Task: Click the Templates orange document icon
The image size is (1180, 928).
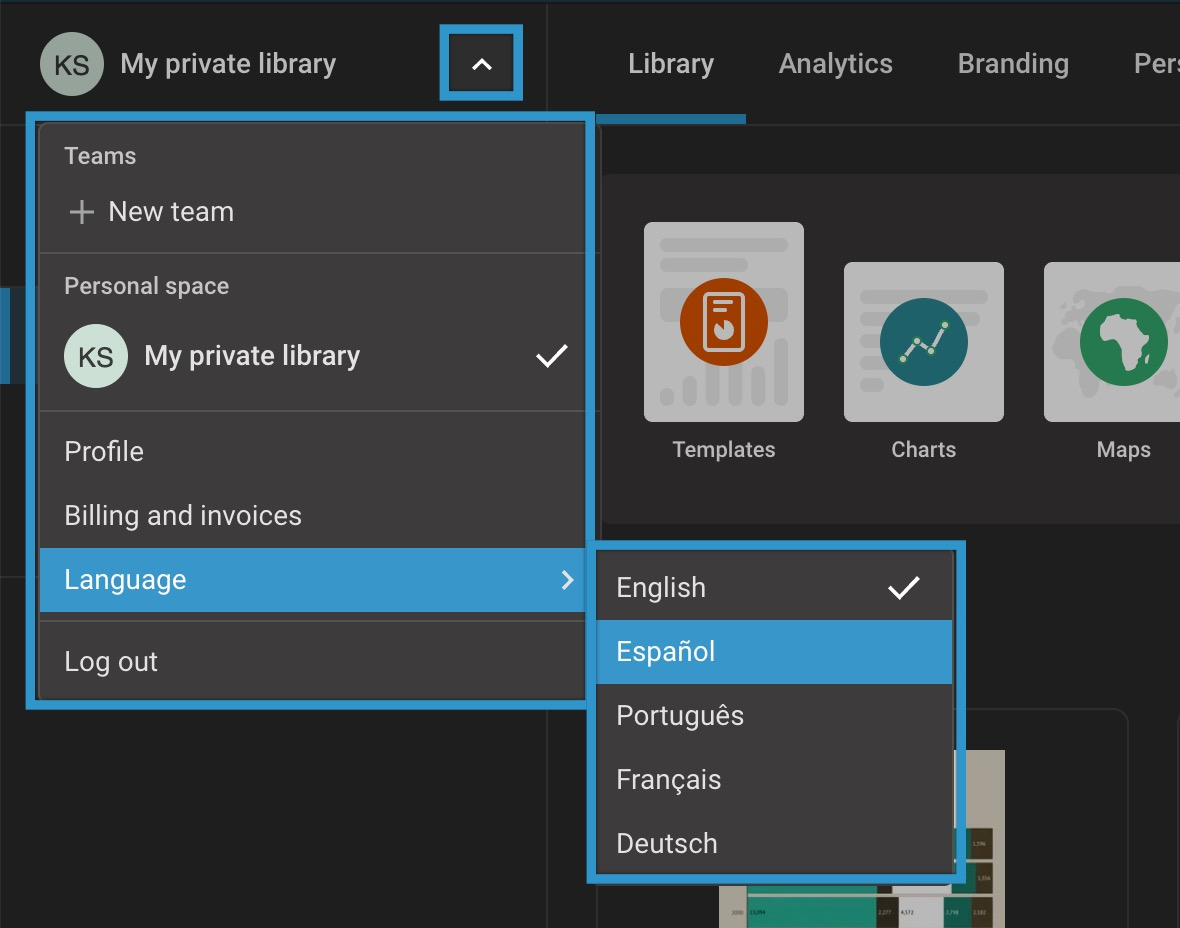Action: [x=723, y=322]
